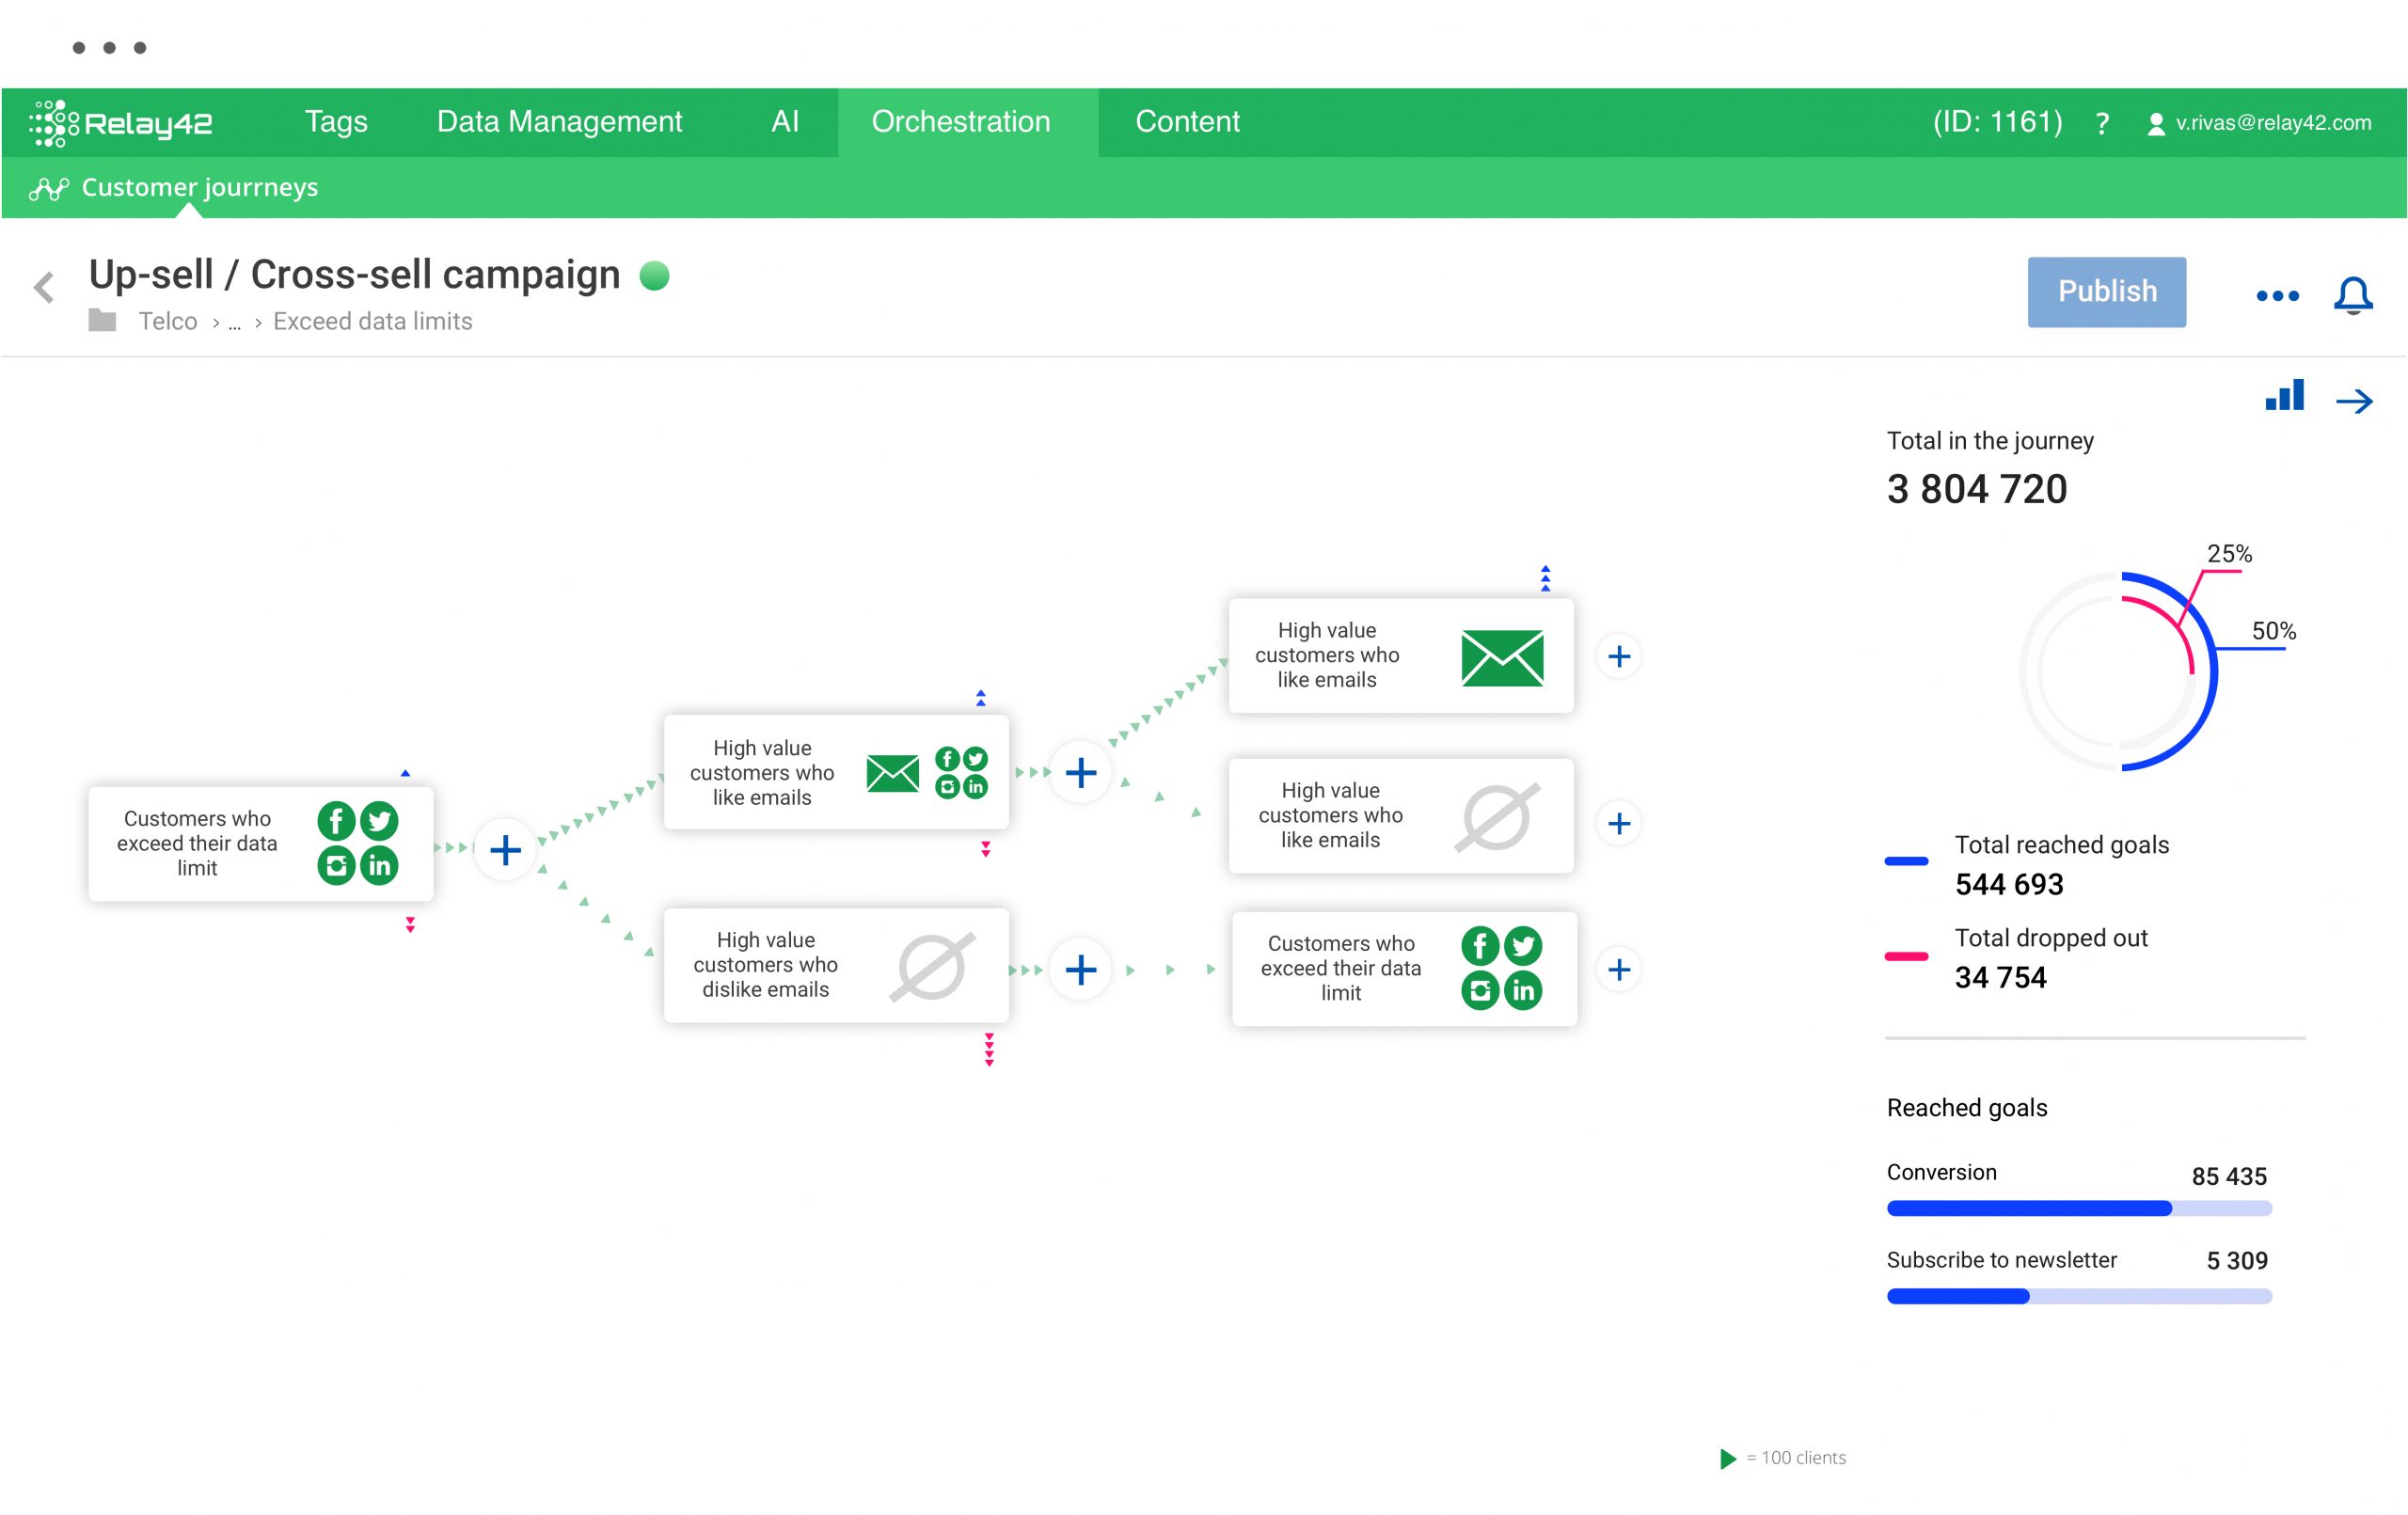Click the Total in the journey value 3 804 720

[1976, 489]
